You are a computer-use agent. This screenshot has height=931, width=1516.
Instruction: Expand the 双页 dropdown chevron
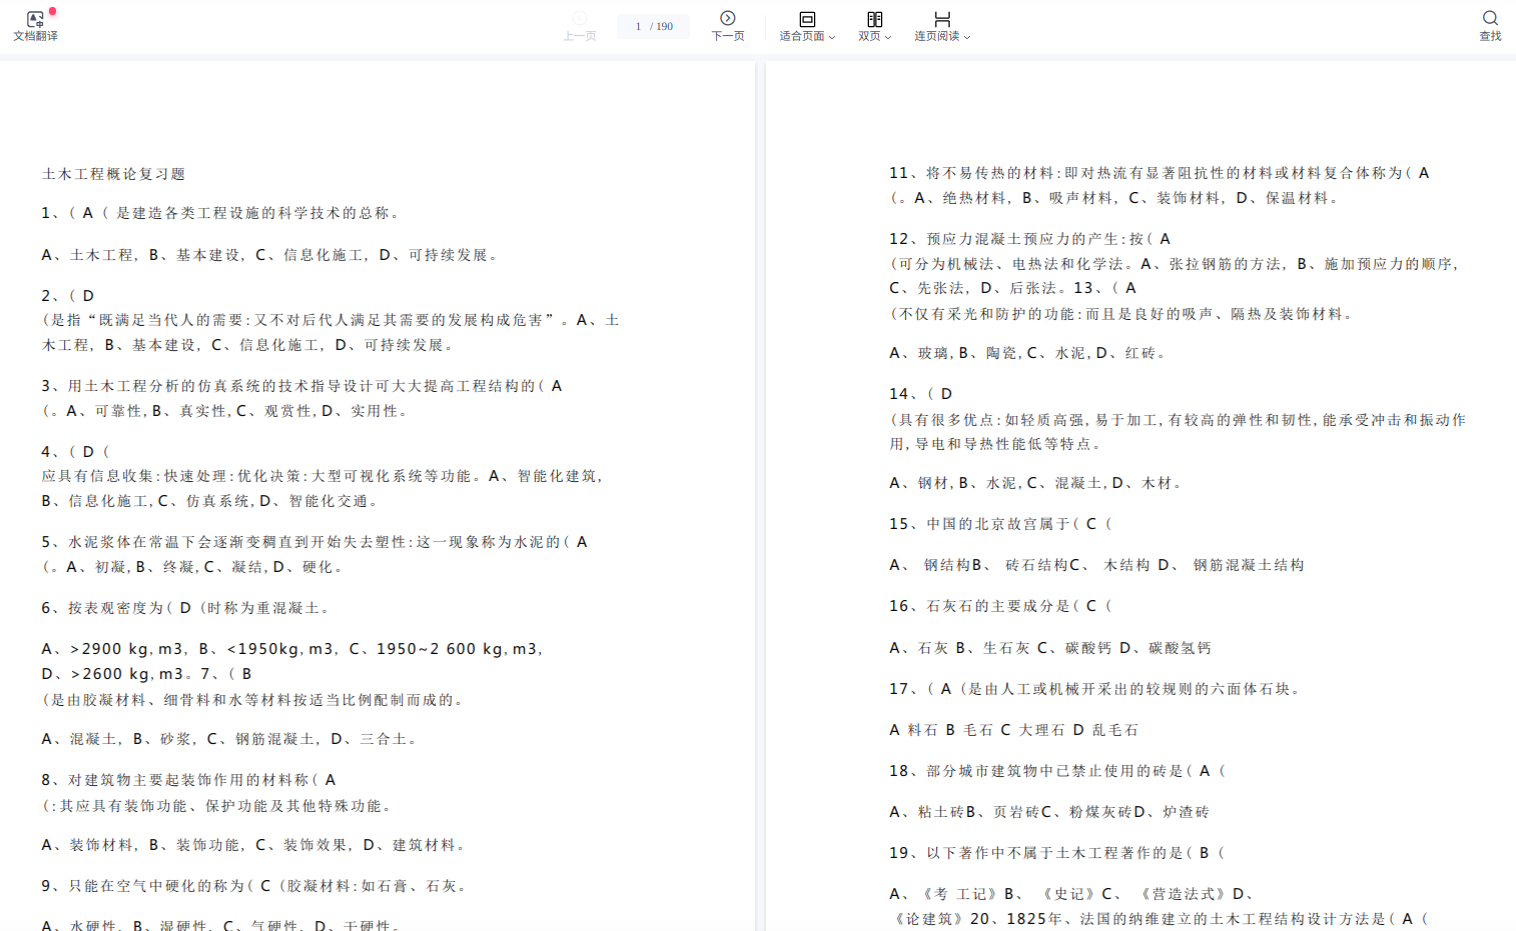click(x=888, y=37)
